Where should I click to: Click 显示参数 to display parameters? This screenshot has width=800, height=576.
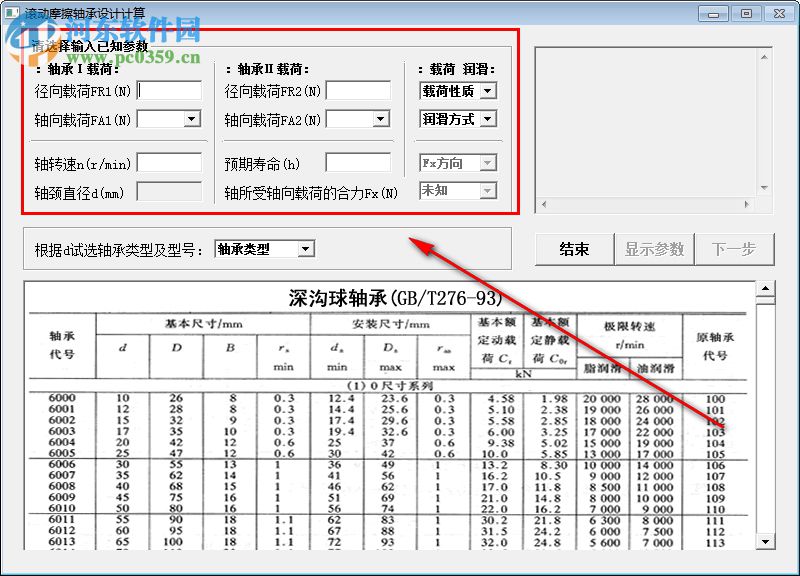pos(655,249)
